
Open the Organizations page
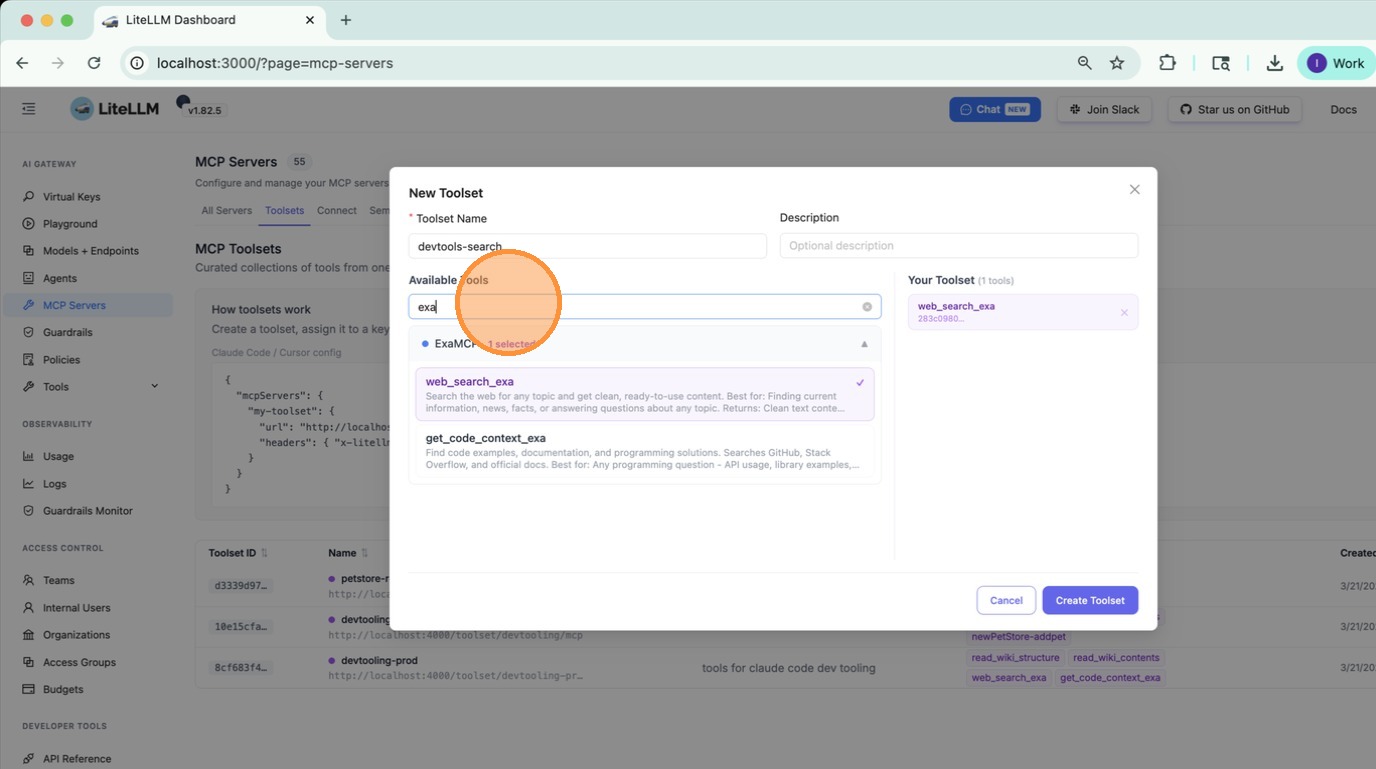[76, 635]
